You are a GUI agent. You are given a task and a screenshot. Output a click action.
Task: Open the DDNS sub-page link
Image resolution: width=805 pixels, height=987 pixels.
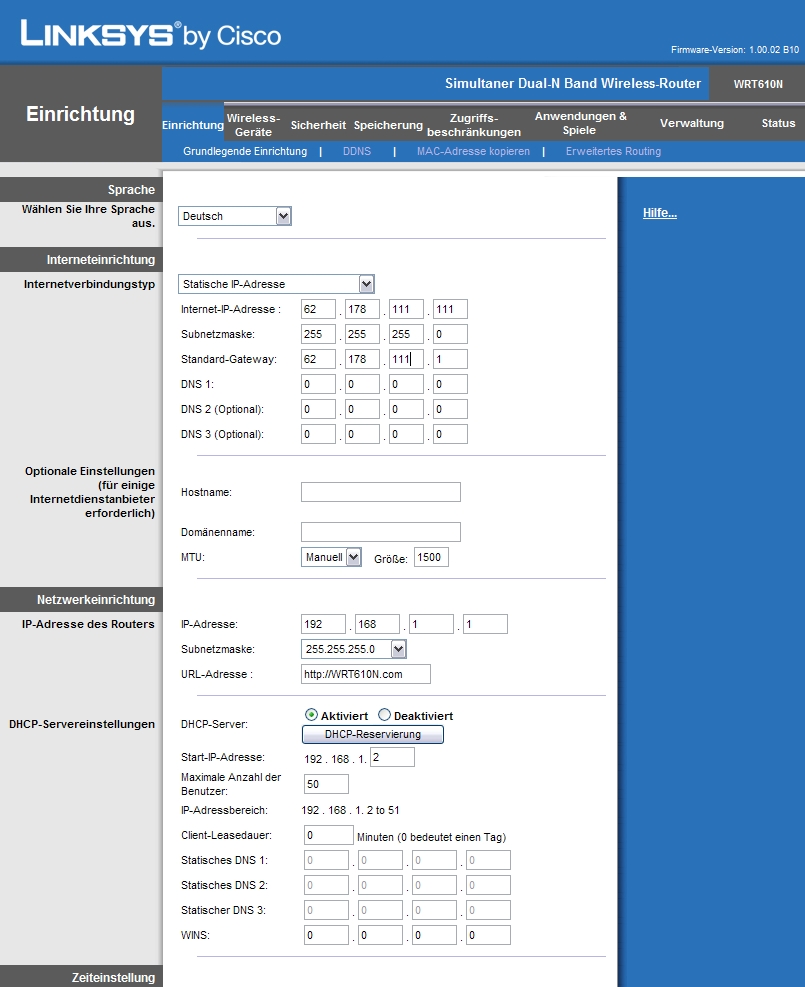click(x=356, y=151)
